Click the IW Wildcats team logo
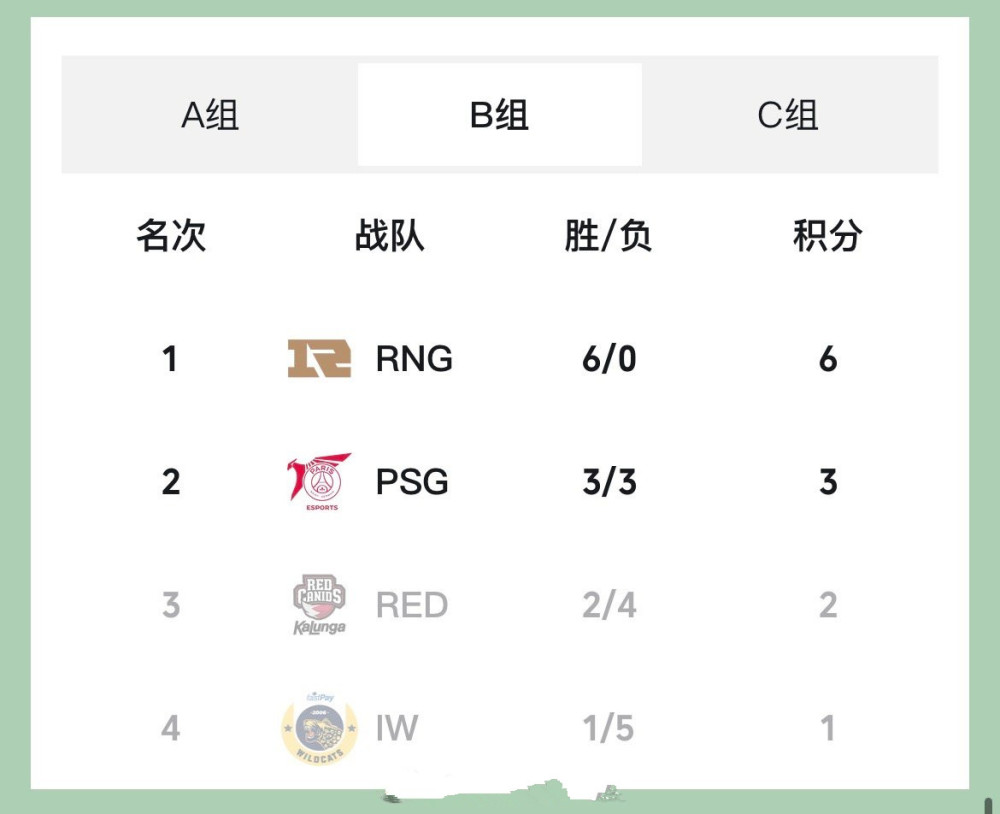Image resolution: width=1000 pixels, height=814 pixels. [319, 728]
